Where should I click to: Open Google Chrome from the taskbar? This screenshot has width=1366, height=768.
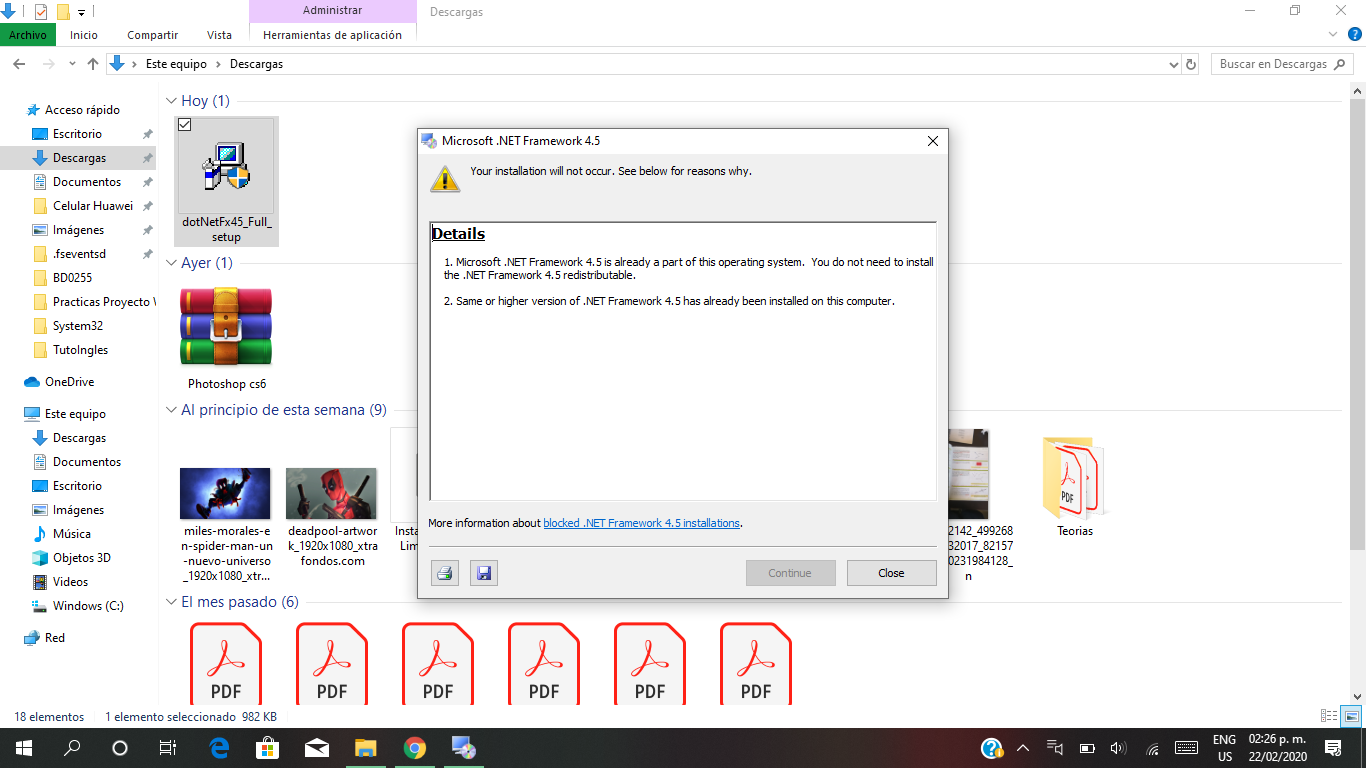[415, 748]
